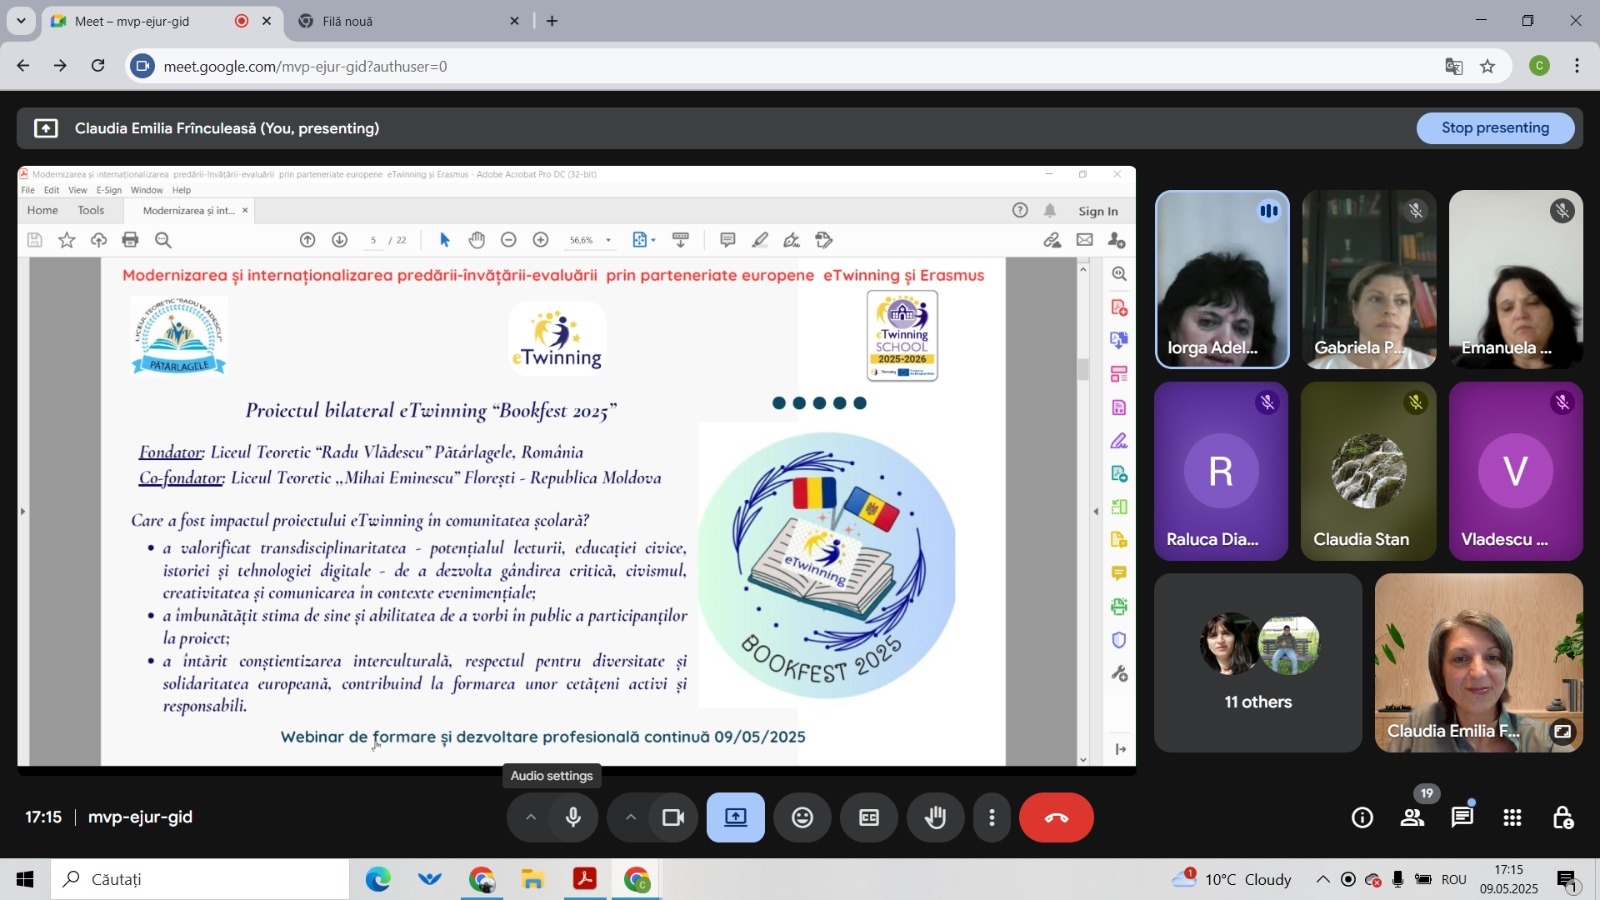Select Gabriela P participant tile

point(1369,279)
